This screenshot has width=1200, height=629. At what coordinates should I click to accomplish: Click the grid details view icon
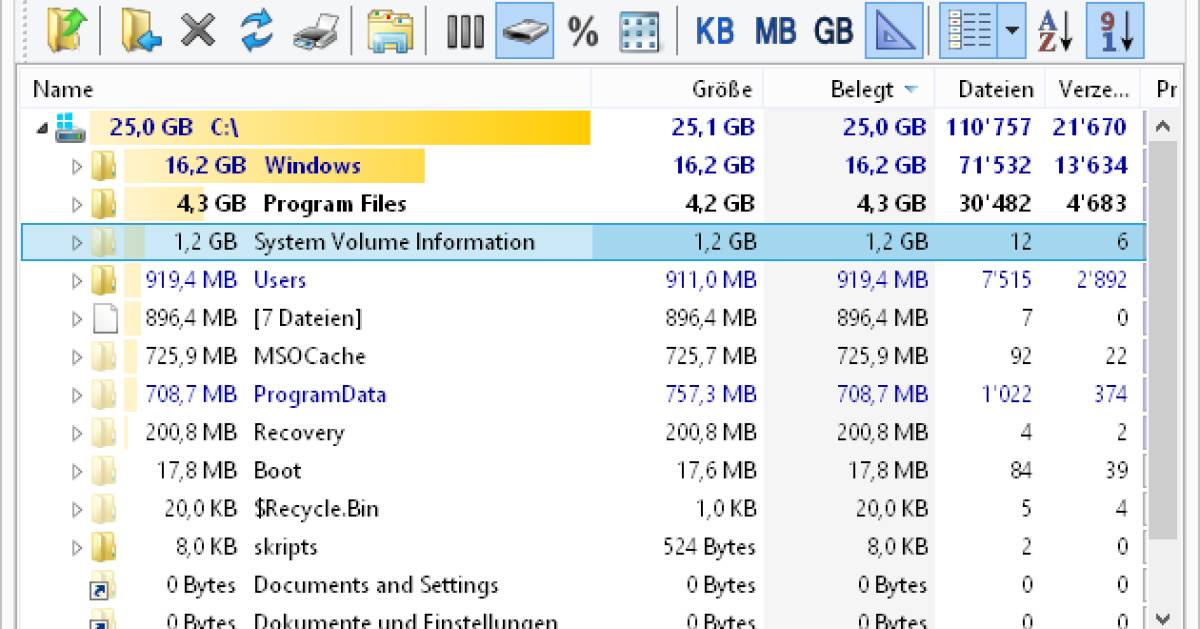pyautogui.click(x=639, y=32)
